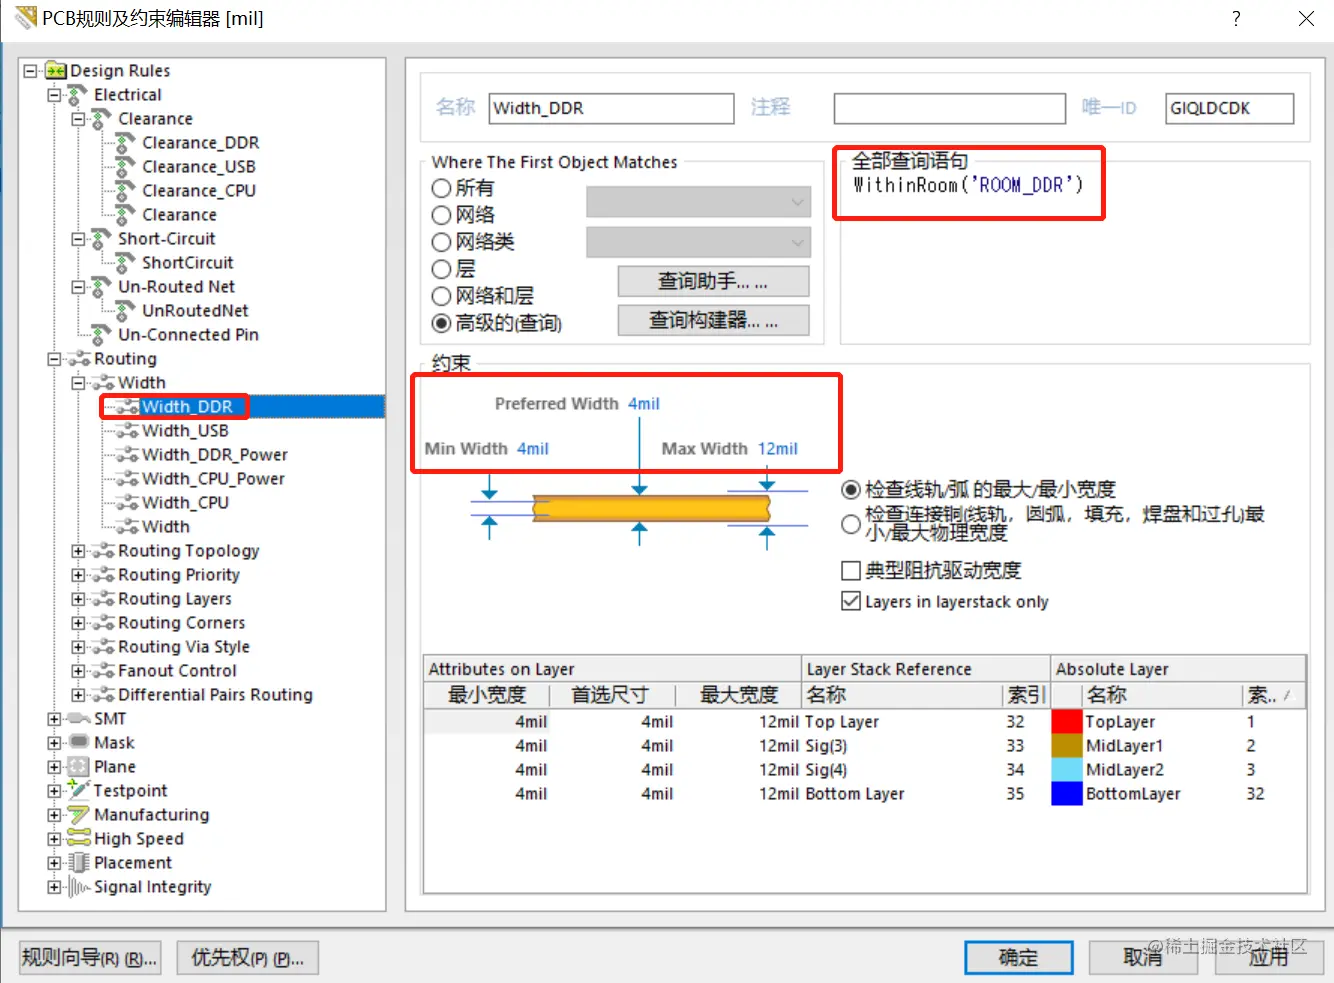Open the first object match dropdown
1334x983 pixels.
[x=698, y=202]
